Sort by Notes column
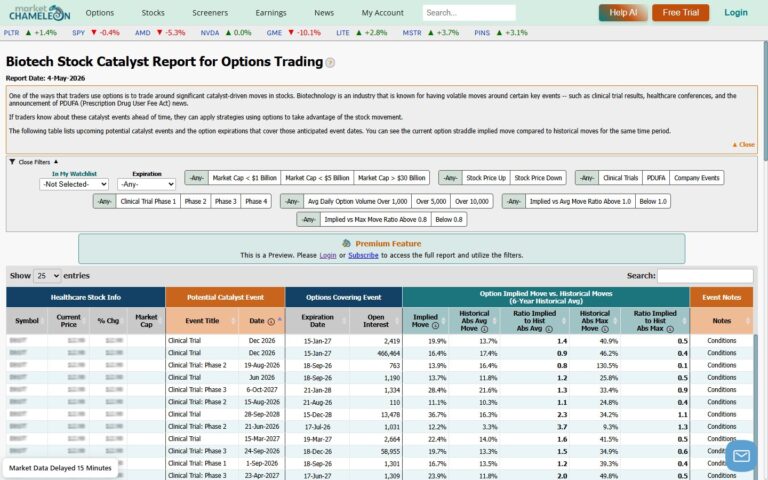768x480 pixels. tap(721, 321)
